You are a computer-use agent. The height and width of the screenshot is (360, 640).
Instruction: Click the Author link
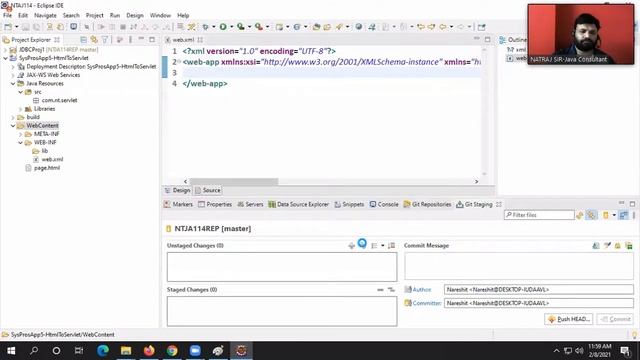(x=422, y=289)
